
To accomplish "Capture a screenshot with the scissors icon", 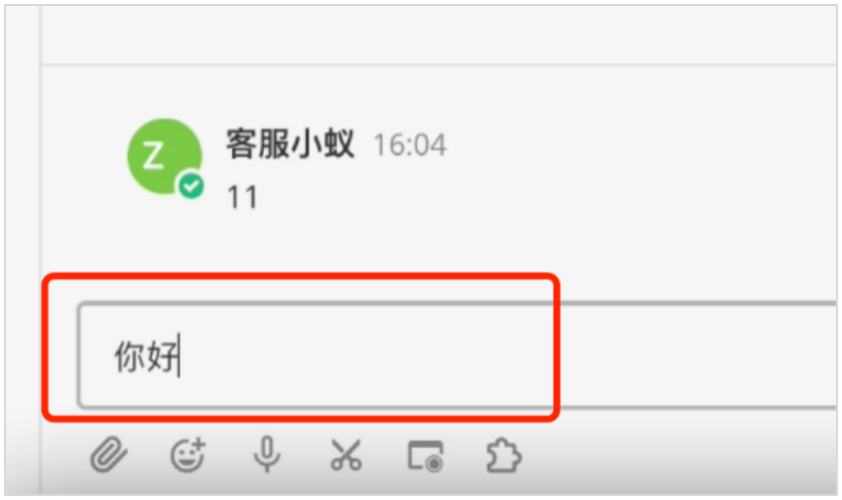I will point(346,455).
